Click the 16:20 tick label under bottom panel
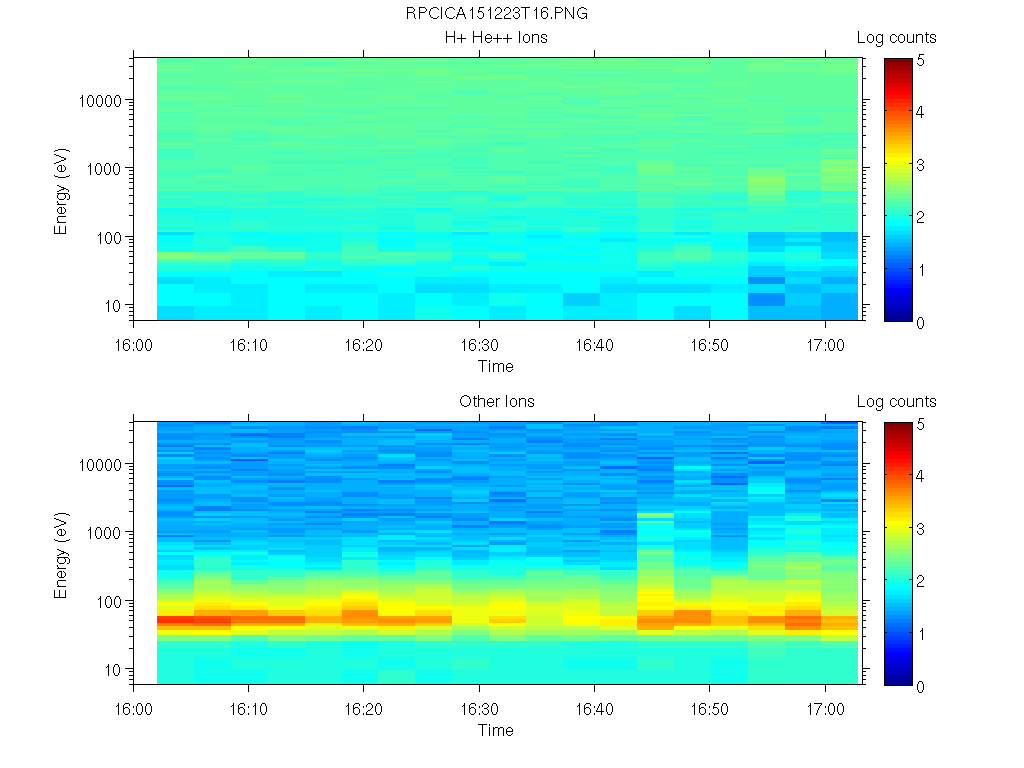The image size is (1024, 768). (364, 709)
